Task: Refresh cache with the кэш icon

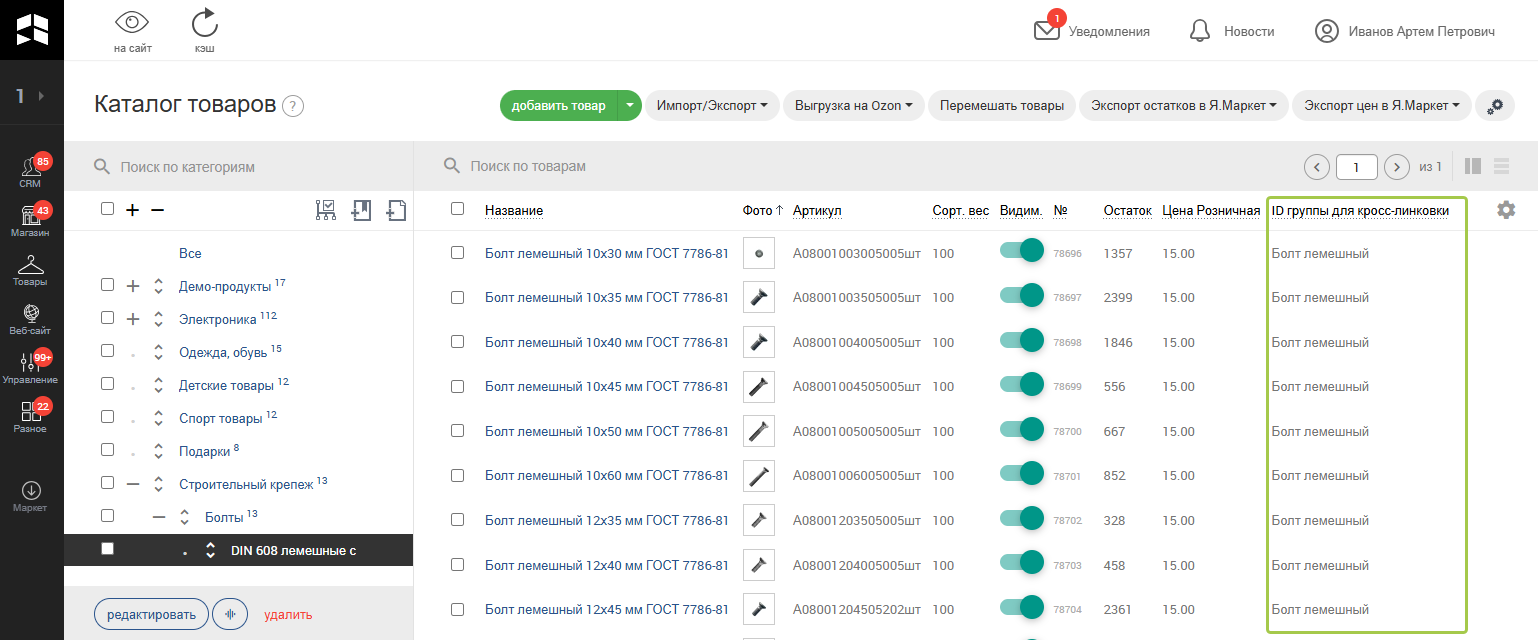Action: 204,23
